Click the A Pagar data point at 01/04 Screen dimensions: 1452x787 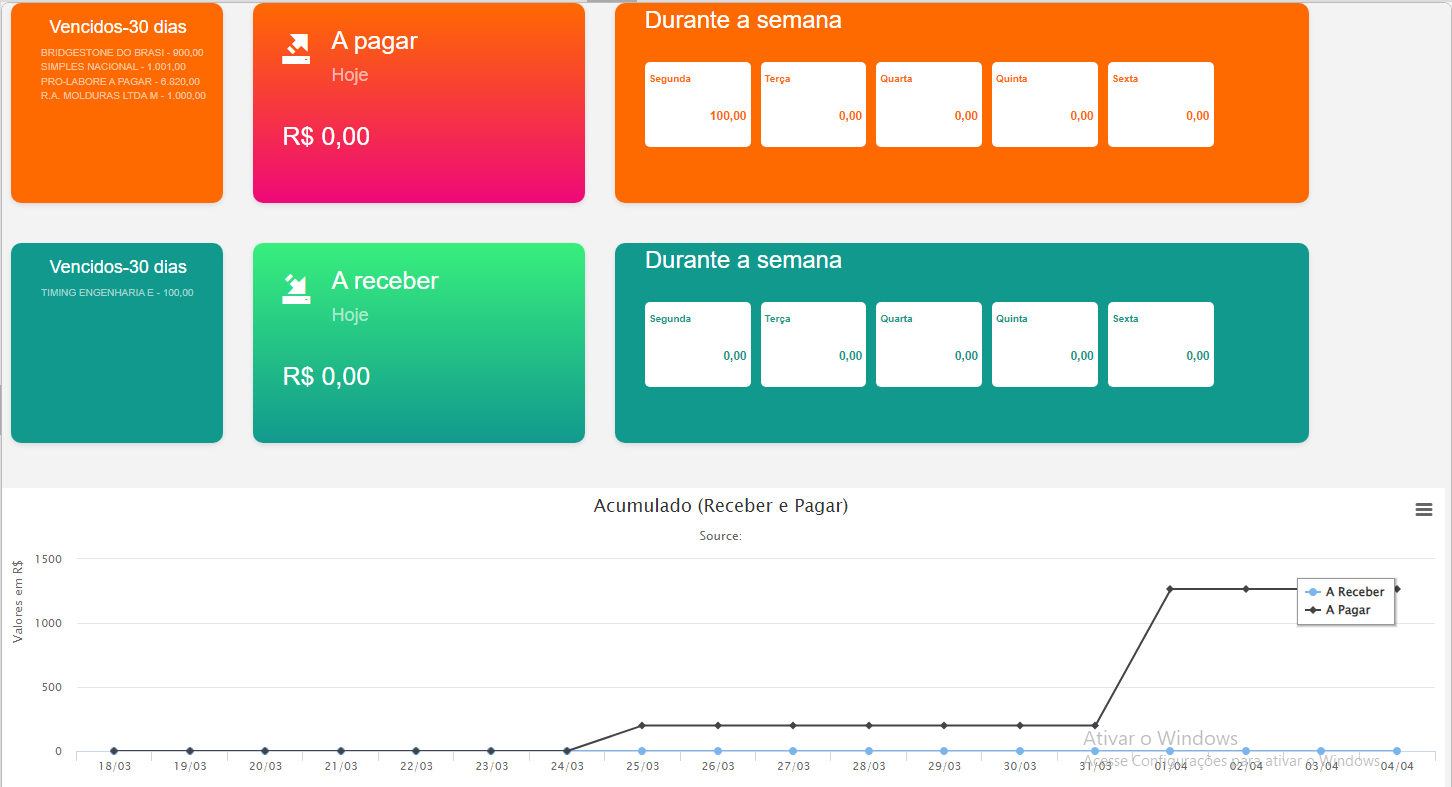[1170, 589]
